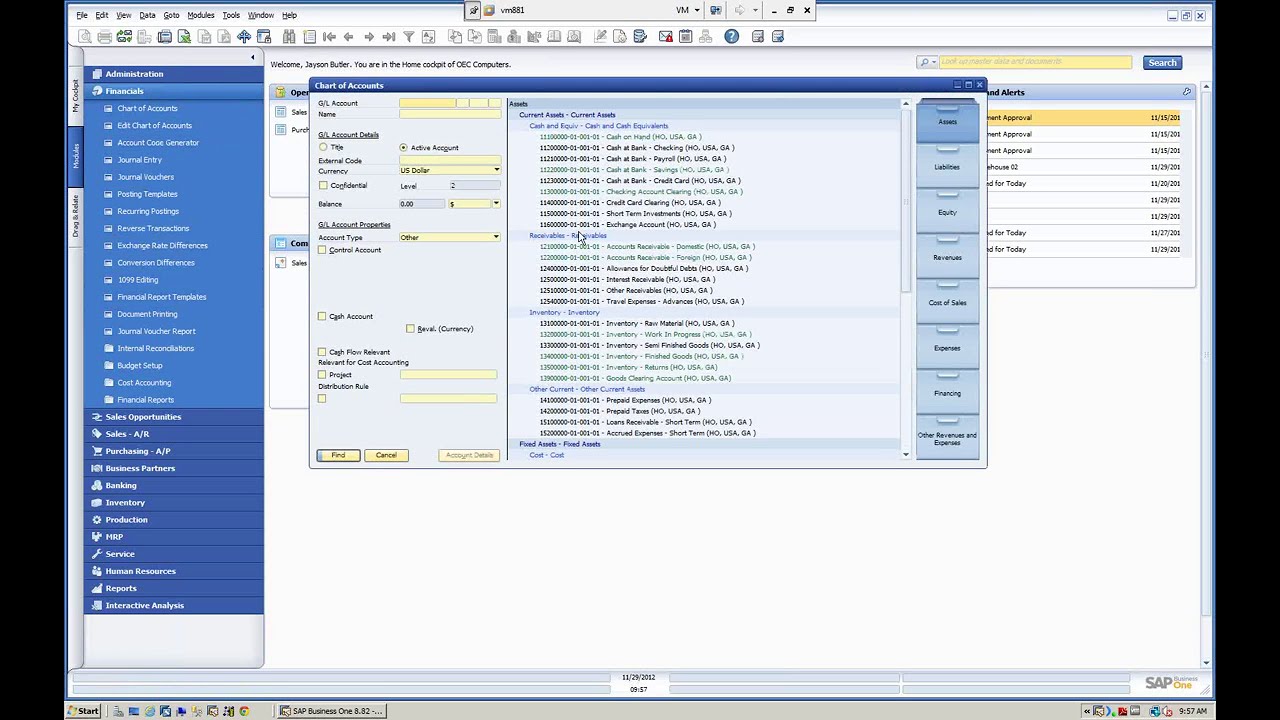Open the Account Type dropdown
This screenshot has height=720, width=1280.
tap(496, 238)
